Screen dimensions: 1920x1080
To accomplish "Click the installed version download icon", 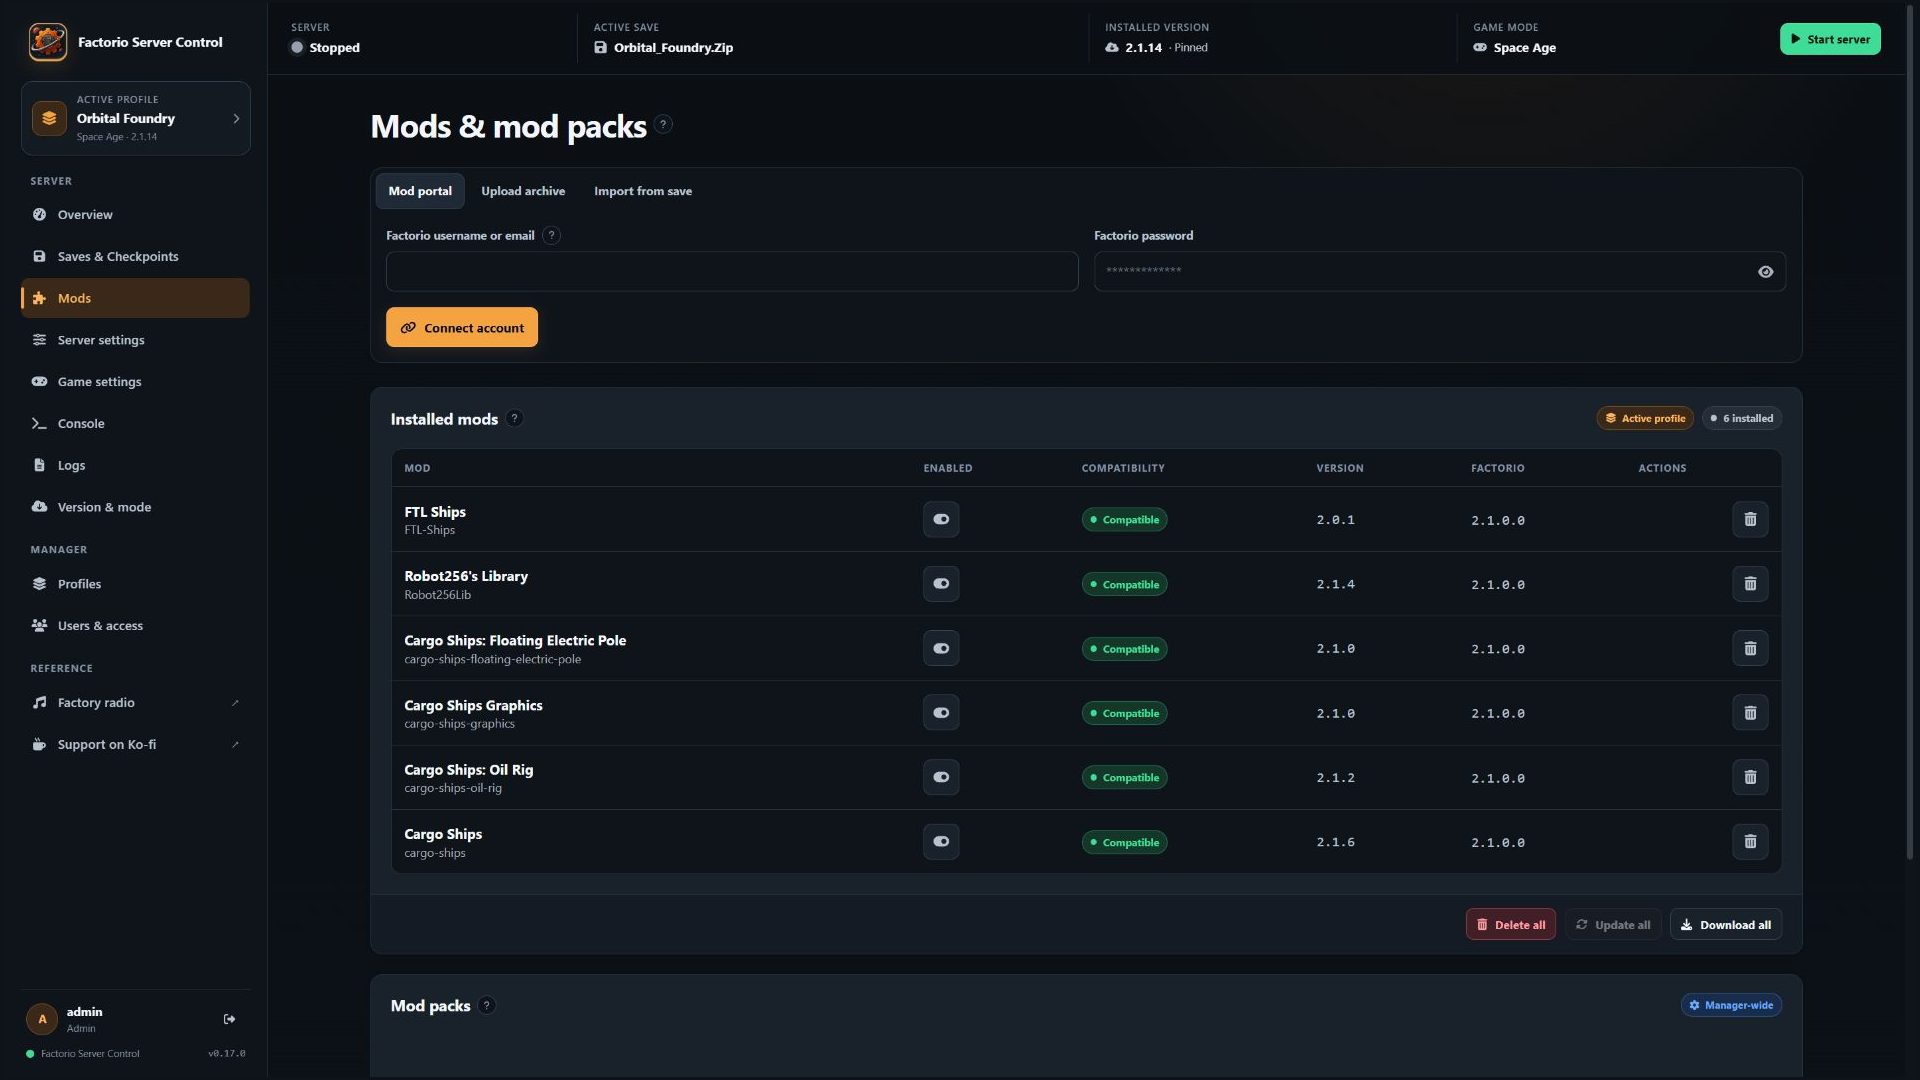I will click(1112, 48).
